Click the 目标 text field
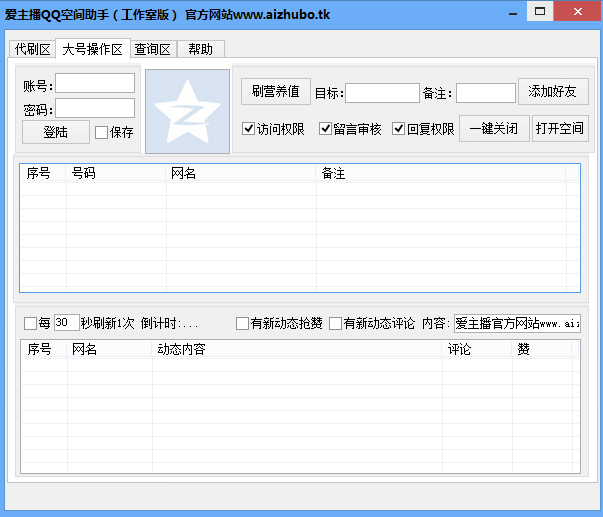The height and width of the screenshot is (517, 603). [382, 93]
